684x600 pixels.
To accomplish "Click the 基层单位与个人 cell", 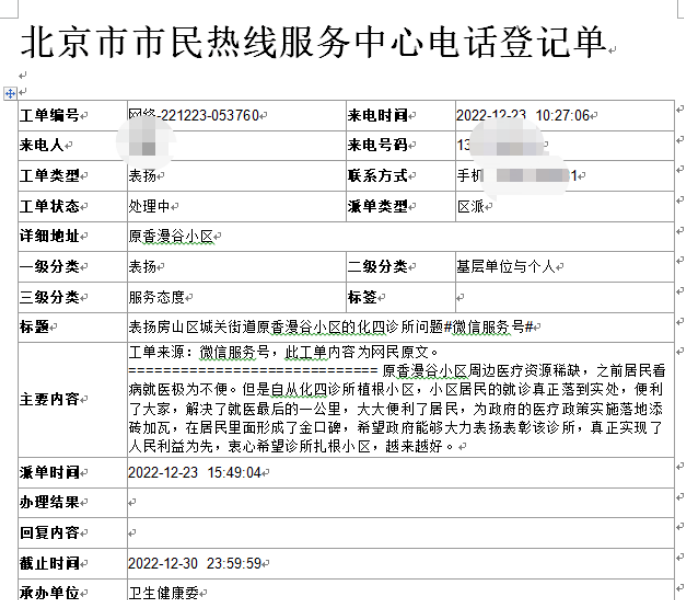I will [x=508, y=267].
